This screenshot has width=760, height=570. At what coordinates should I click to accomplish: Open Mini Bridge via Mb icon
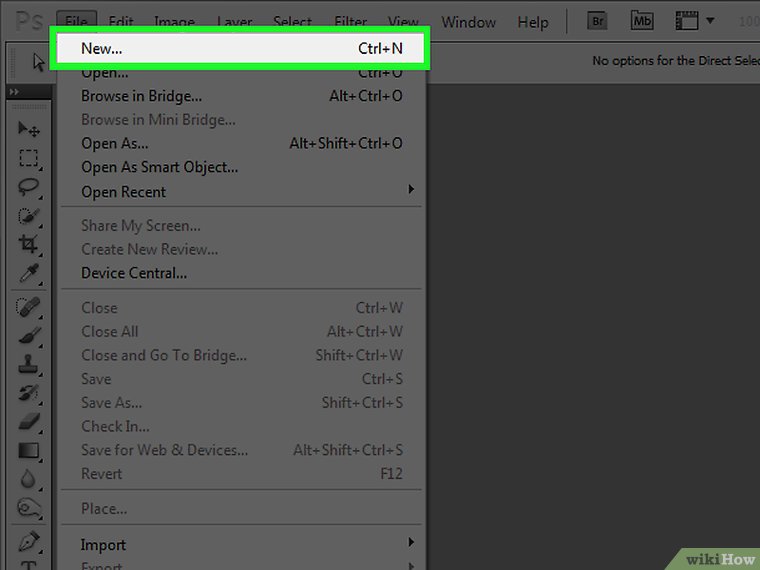[643, 21]
